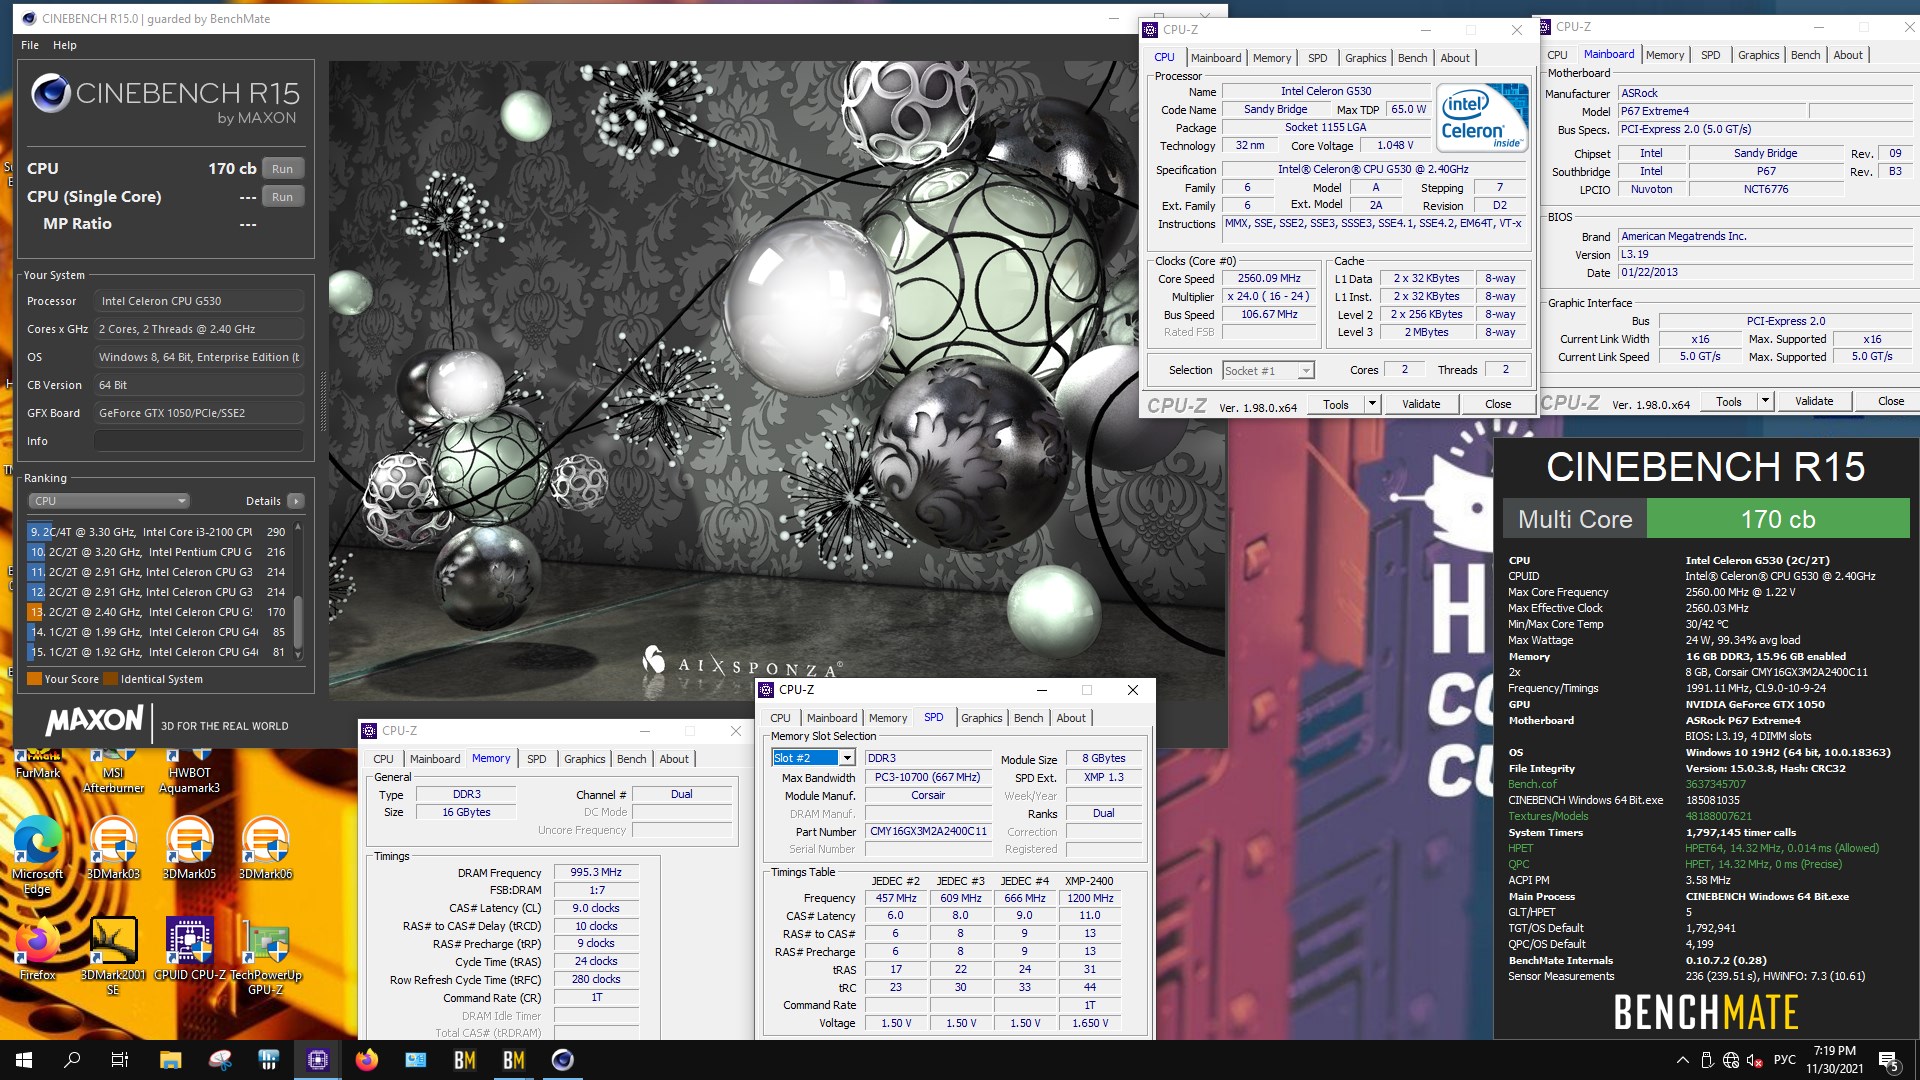Select the 3DMark03 desktop icon
The width and height of the screenshot is (1920, 1080).
[113, 847]
